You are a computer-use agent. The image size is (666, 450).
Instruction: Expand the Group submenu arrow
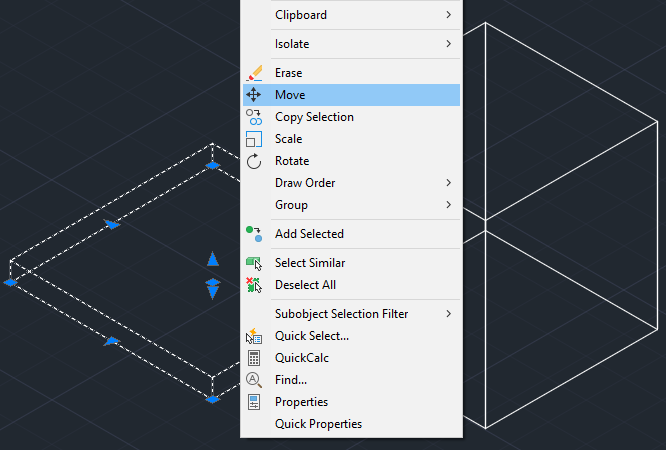click(449, 205)
